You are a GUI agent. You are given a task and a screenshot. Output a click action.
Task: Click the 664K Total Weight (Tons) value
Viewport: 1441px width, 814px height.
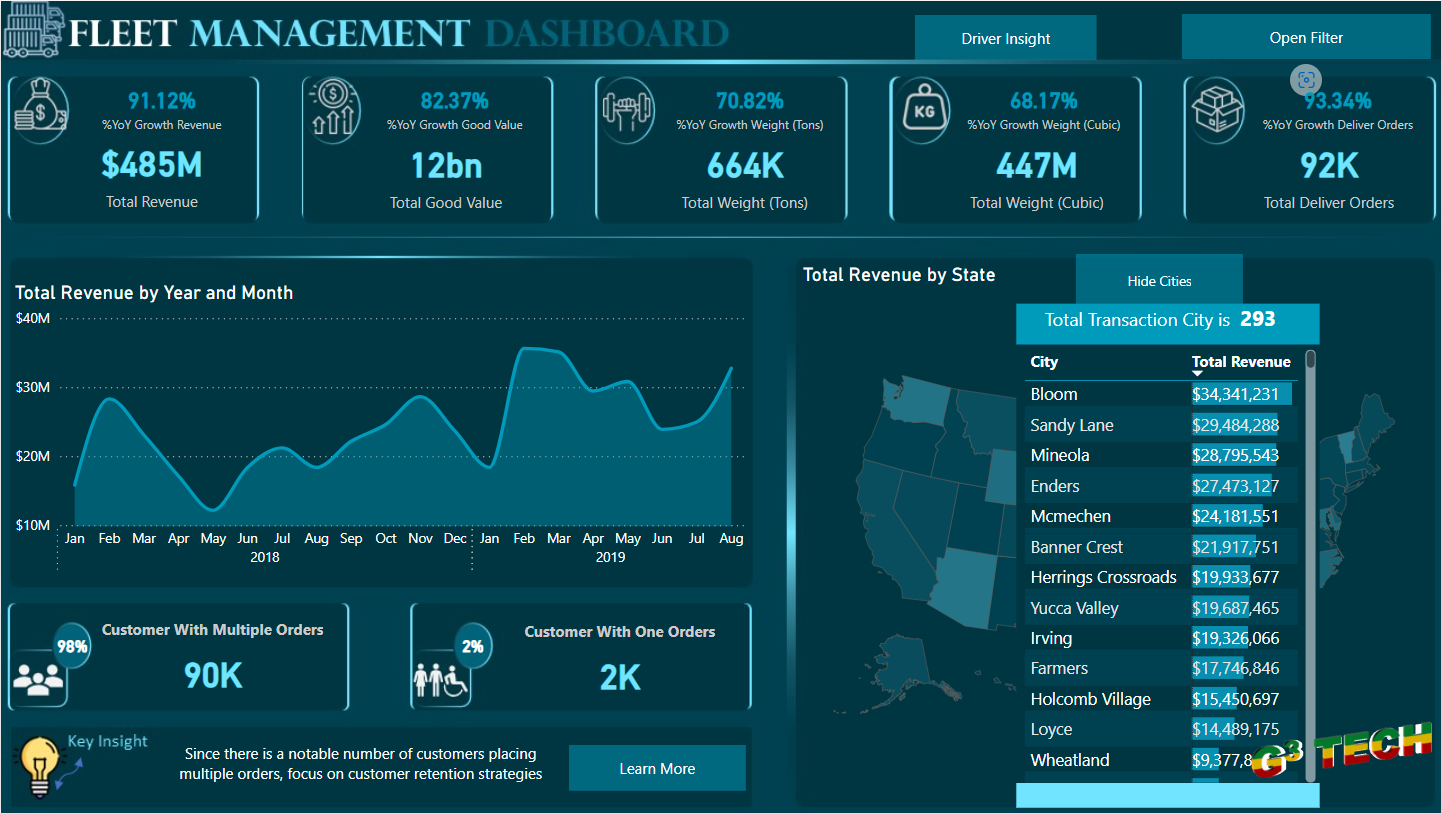(744, 164)
